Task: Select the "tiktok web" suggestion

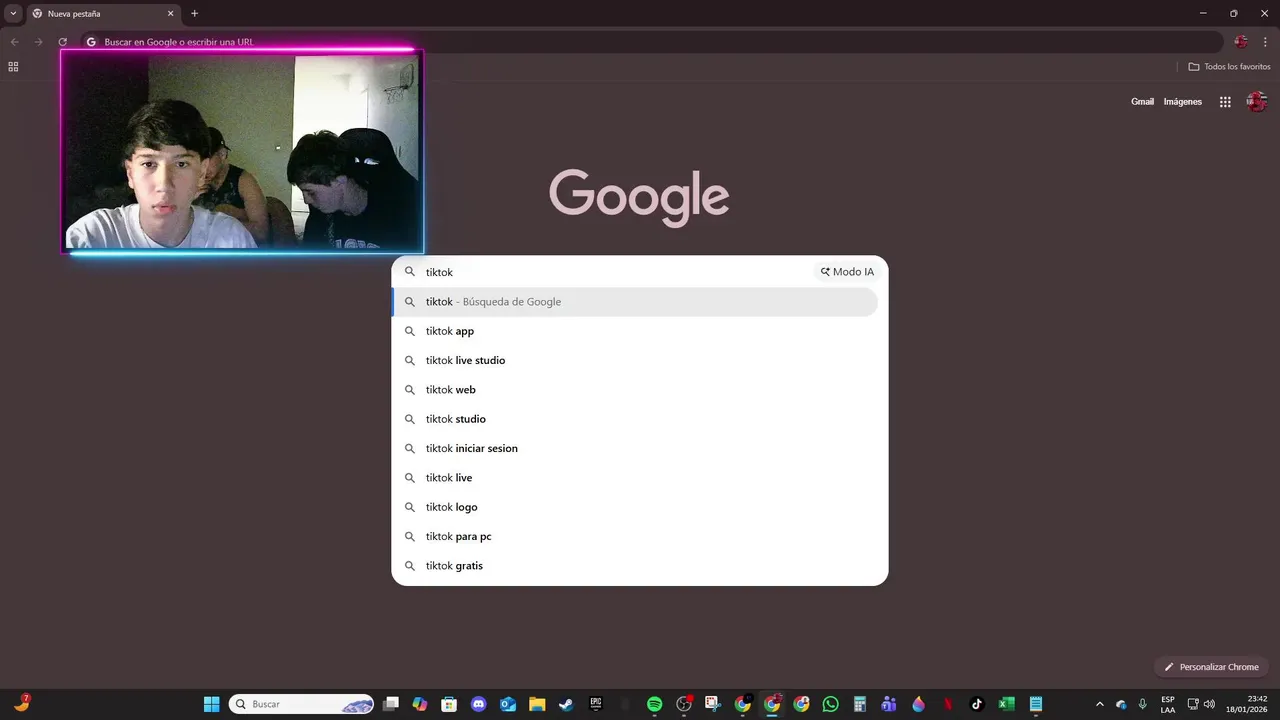Action: 636,390
